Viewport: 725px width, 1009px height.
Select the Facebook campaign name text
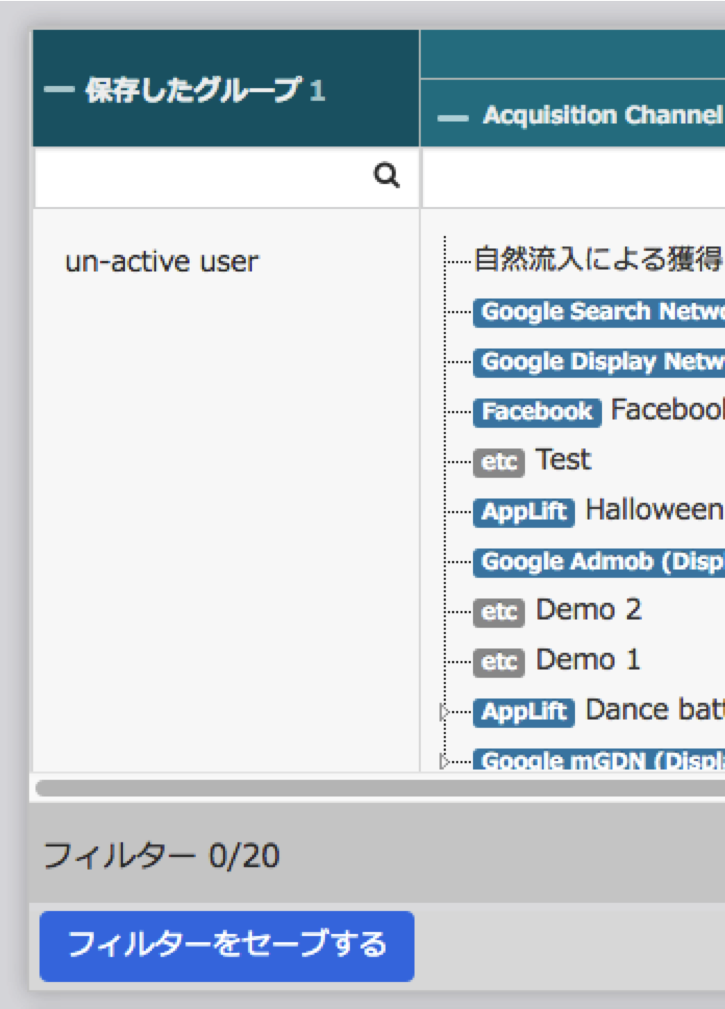(668, 410)
